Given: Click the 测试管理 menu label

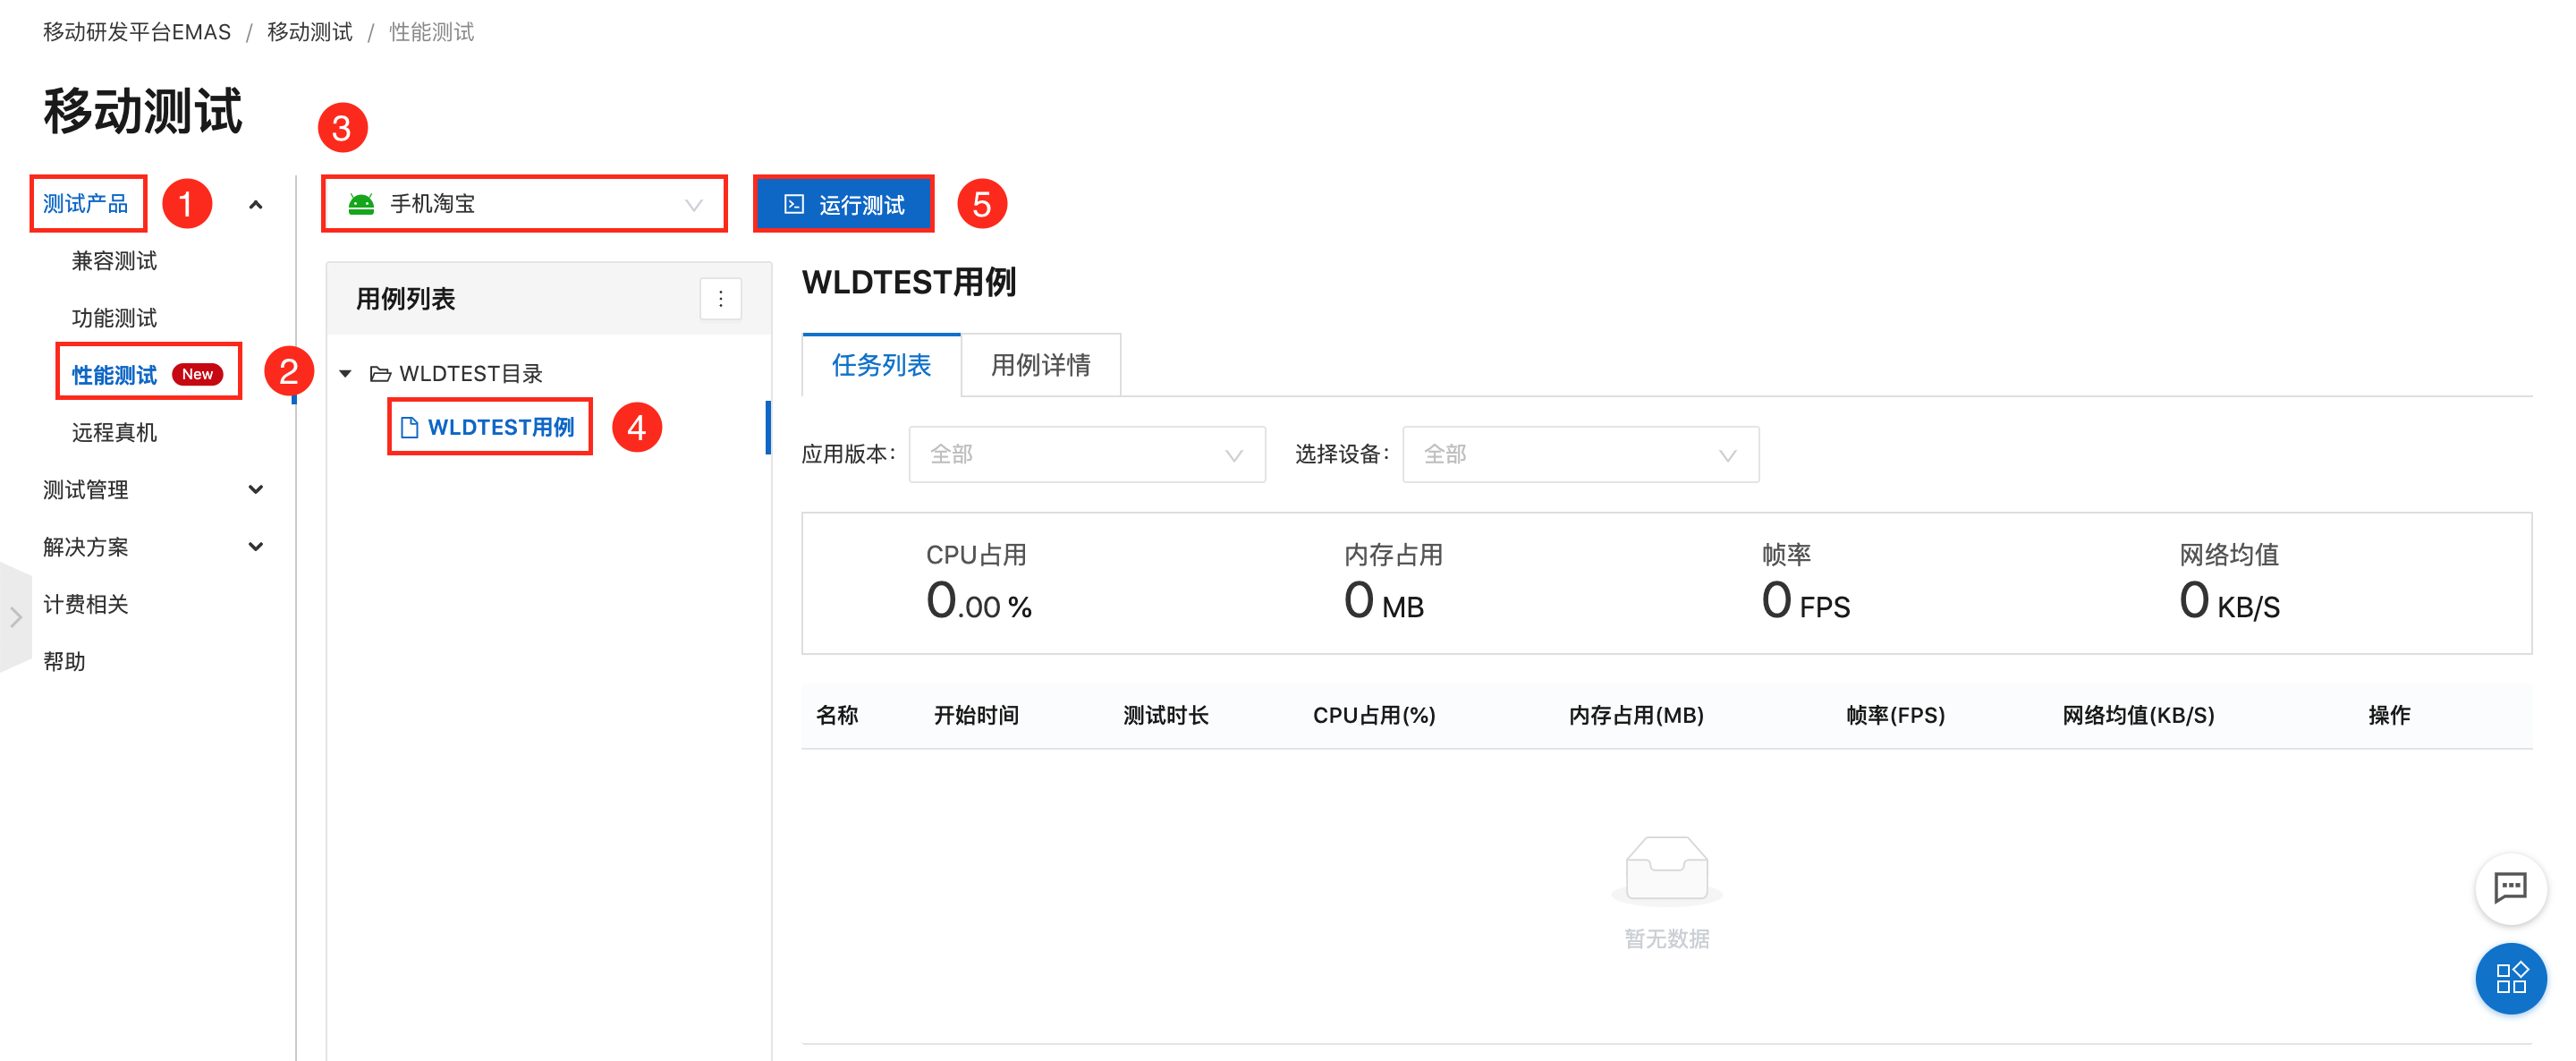Looking at the screenshot, I should (85, 490).
